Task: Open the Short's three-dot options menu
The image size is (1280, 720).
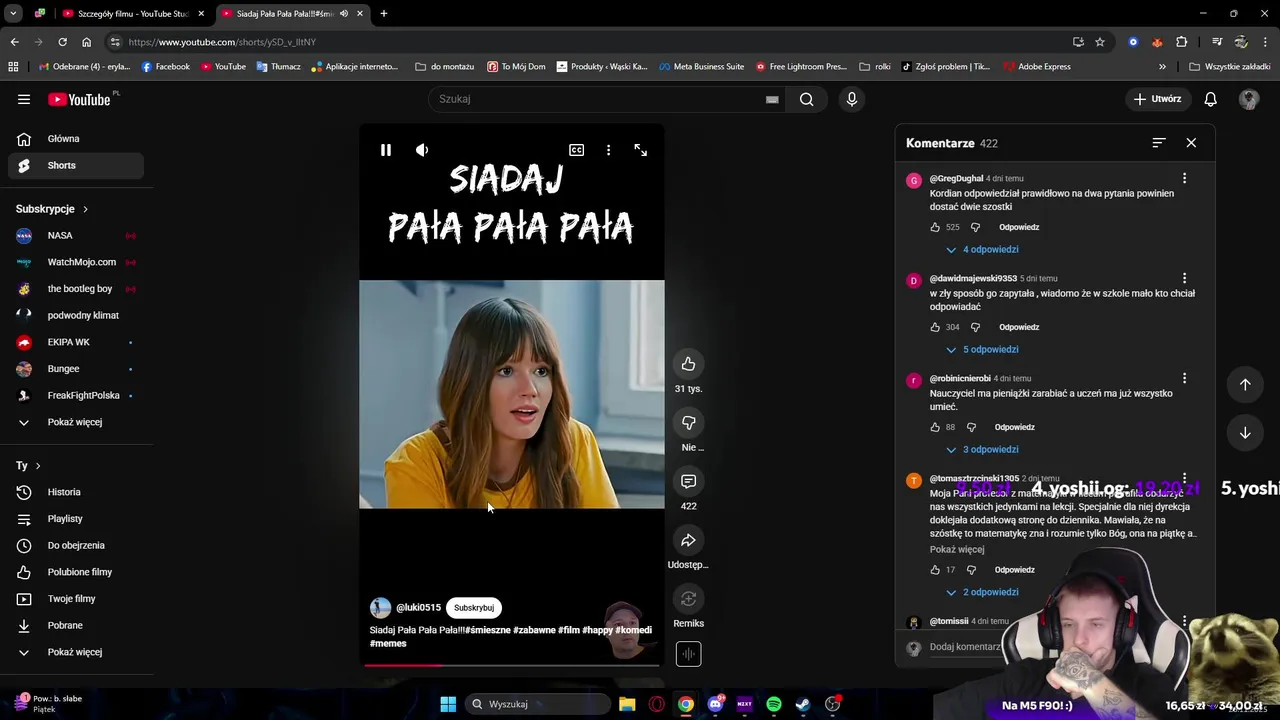Action: tap(608, 150)
